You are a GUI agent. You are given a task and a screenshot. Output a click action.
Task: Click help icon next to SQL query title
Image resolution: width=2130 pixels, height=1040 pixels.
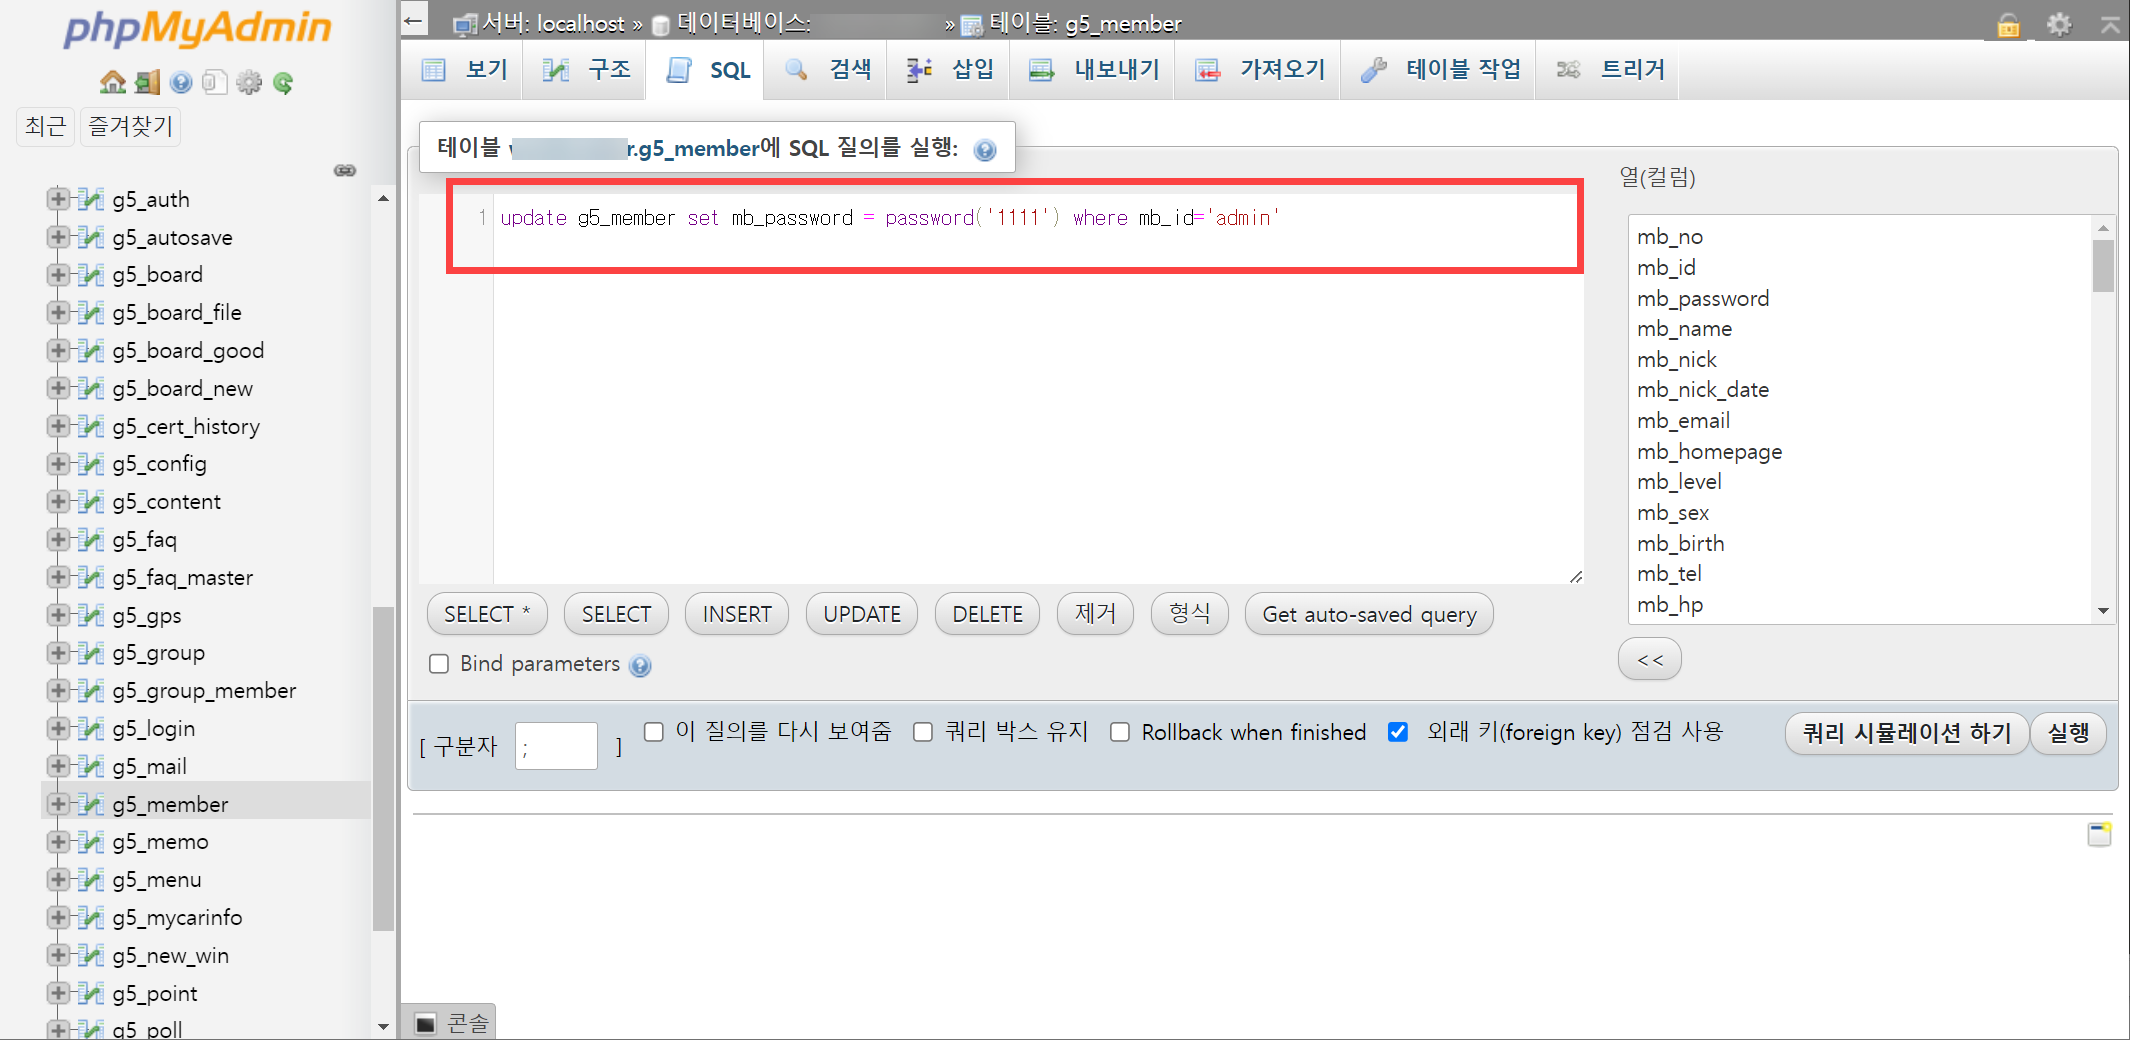986,149
